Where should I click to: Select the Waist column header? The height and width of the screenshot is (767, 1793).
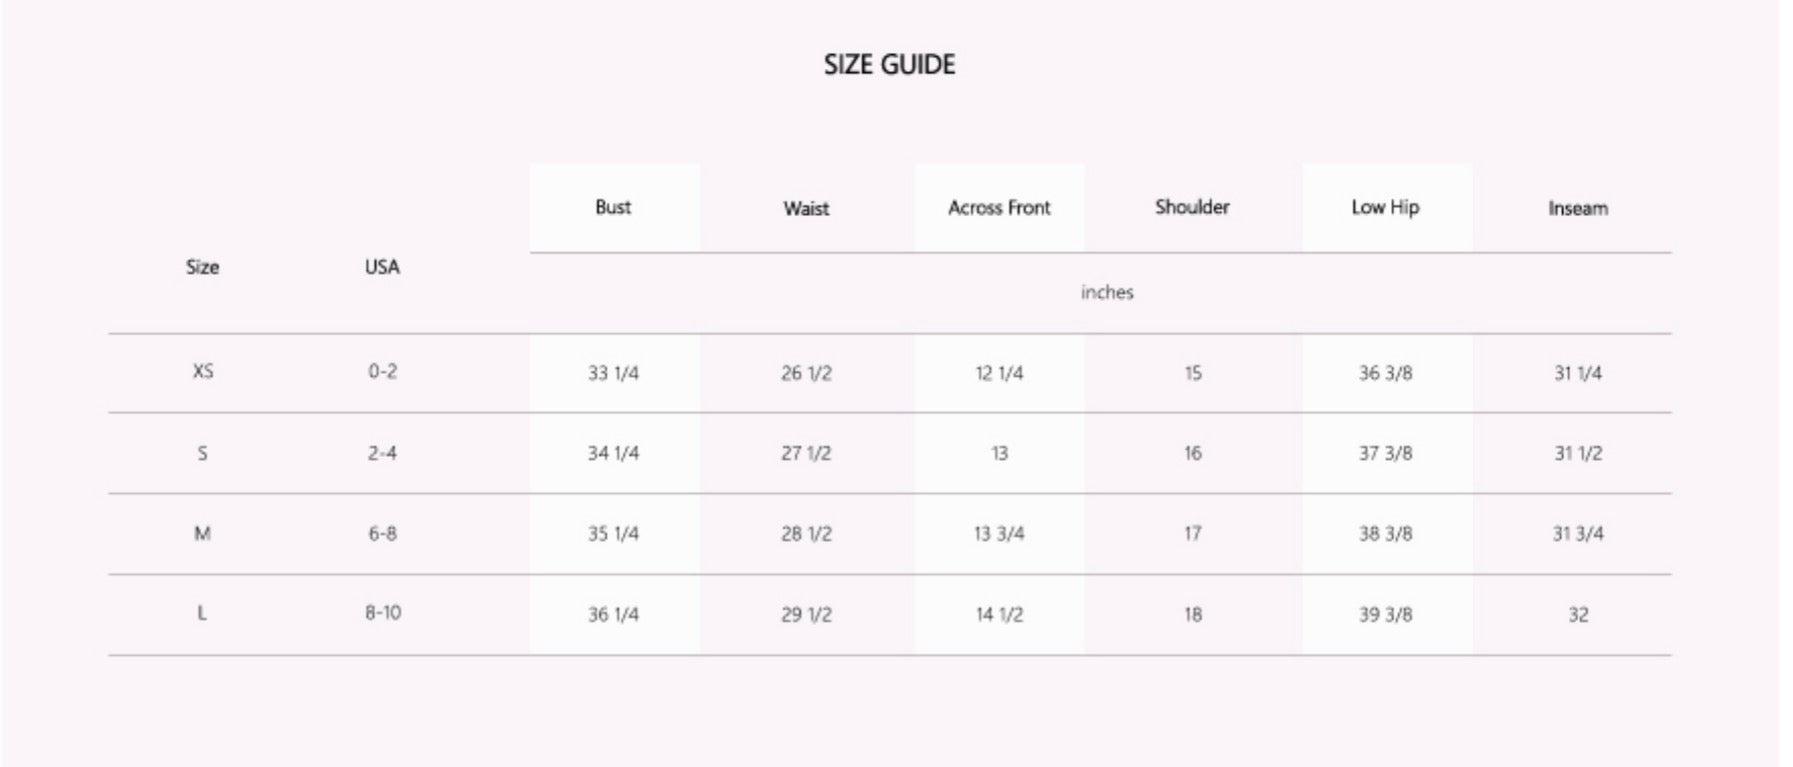pyautogui.click(x=806, y=208)
